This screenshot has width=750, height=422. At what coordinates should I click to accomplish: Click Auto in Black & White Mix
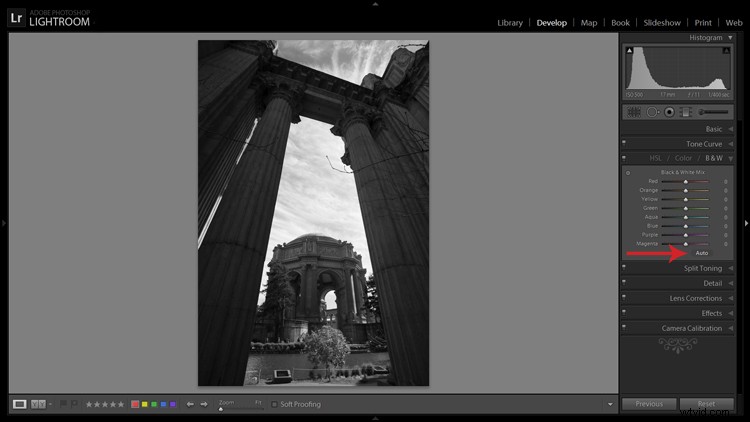702,253
